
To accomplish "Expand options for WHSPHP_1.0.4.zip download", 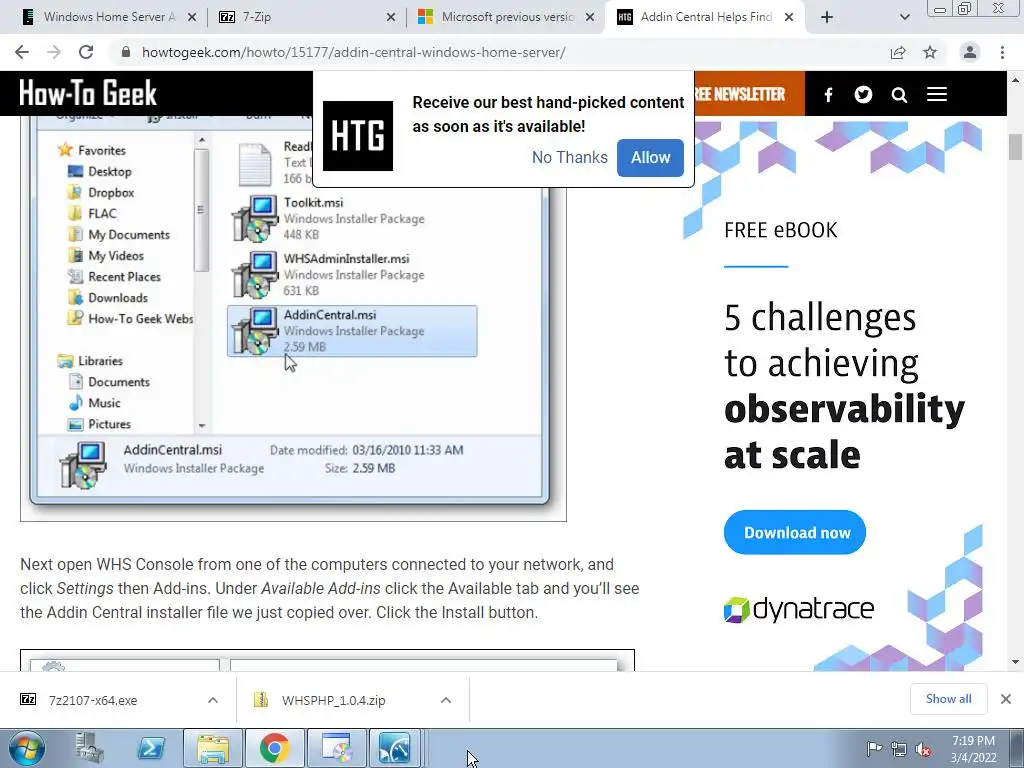I will 445,700.
